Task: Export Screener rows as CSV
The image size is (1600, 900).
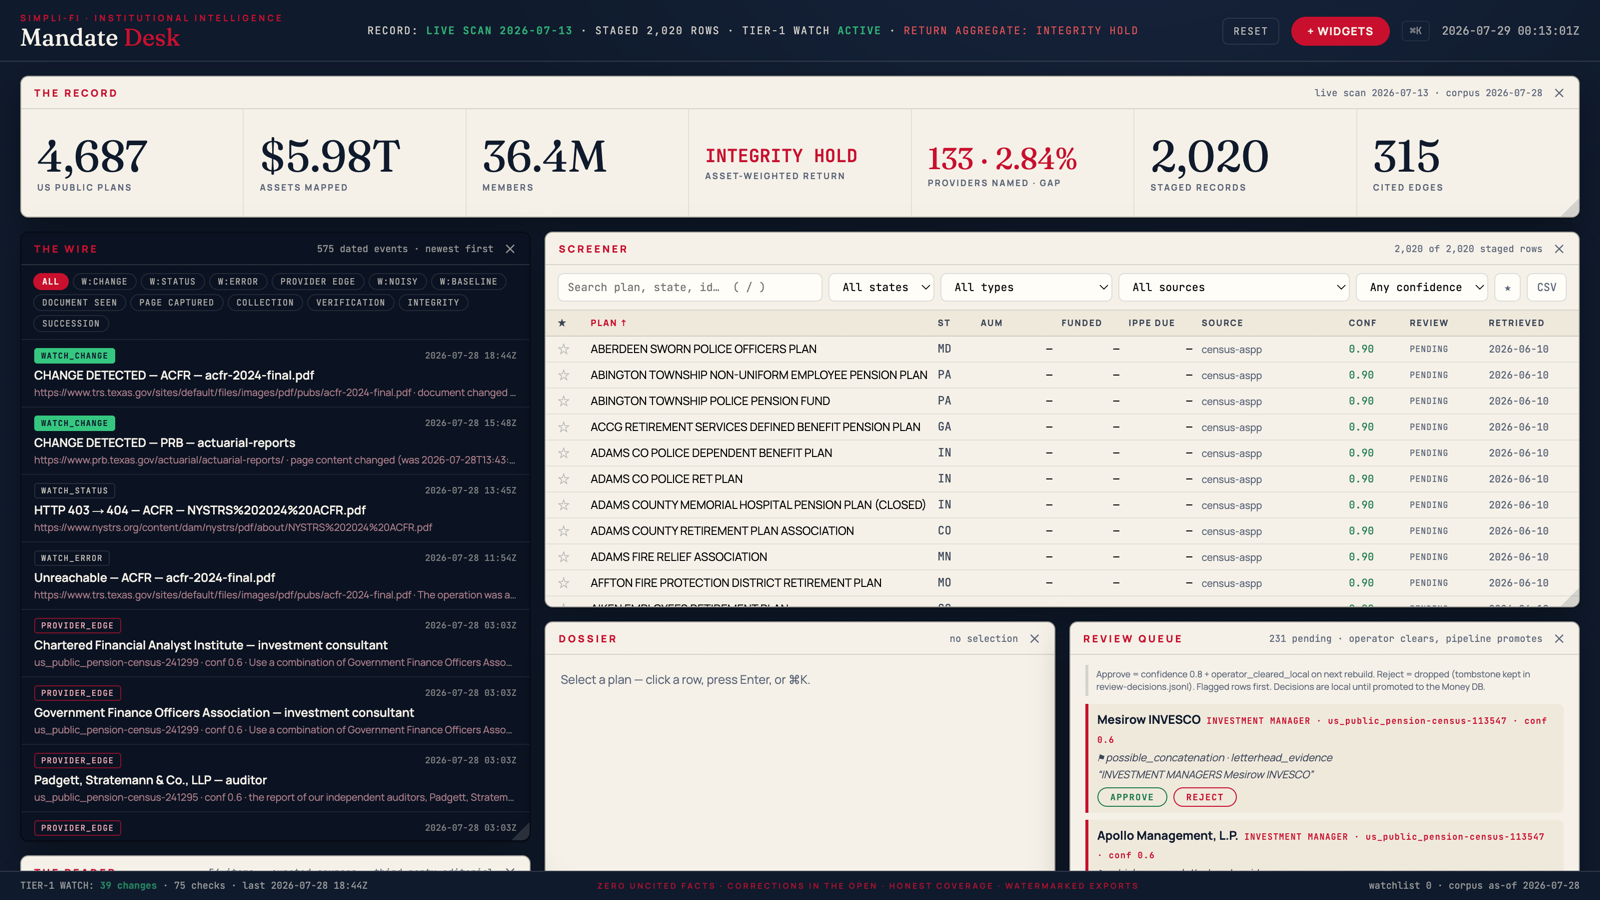Action: [x=1546, y=287]
